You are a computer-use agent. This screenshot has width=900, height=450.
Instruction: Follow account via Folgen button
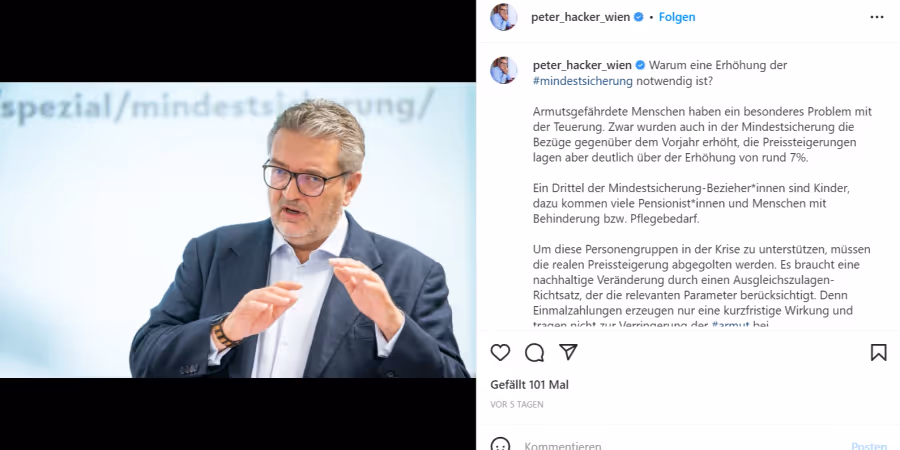point(677,17)
